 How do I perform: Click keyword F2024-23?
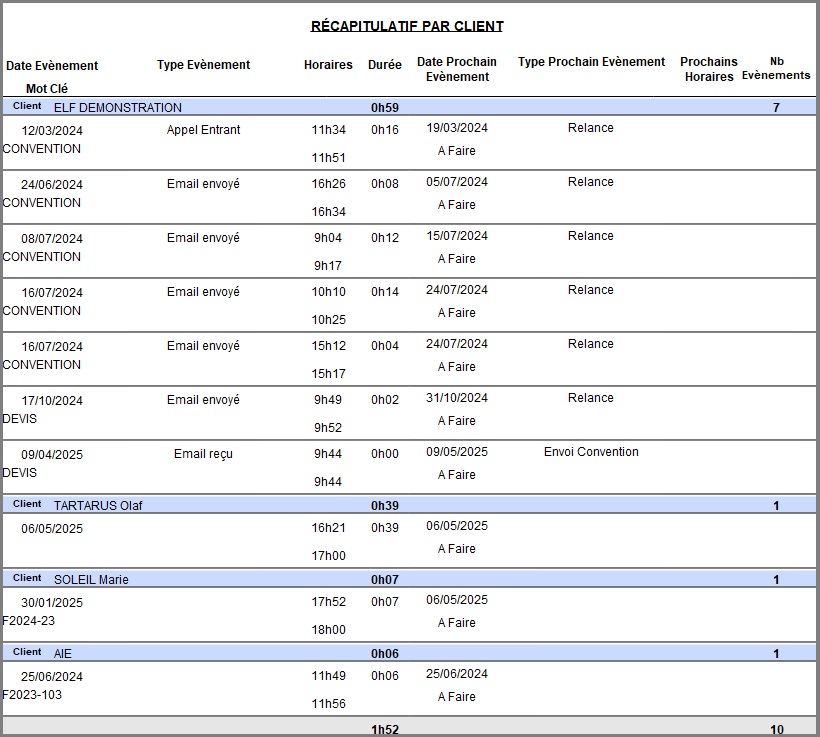[x=29, y=621]
